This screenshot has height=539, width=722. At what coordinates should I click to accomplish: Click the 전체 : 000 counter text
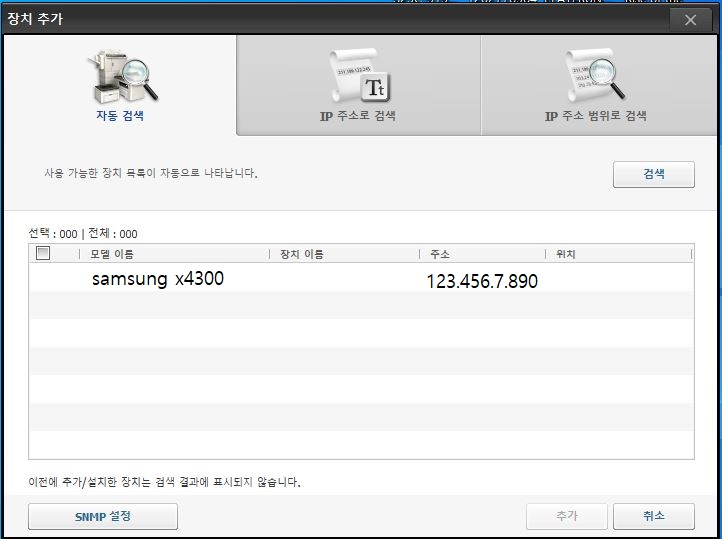tap(113, 233)
